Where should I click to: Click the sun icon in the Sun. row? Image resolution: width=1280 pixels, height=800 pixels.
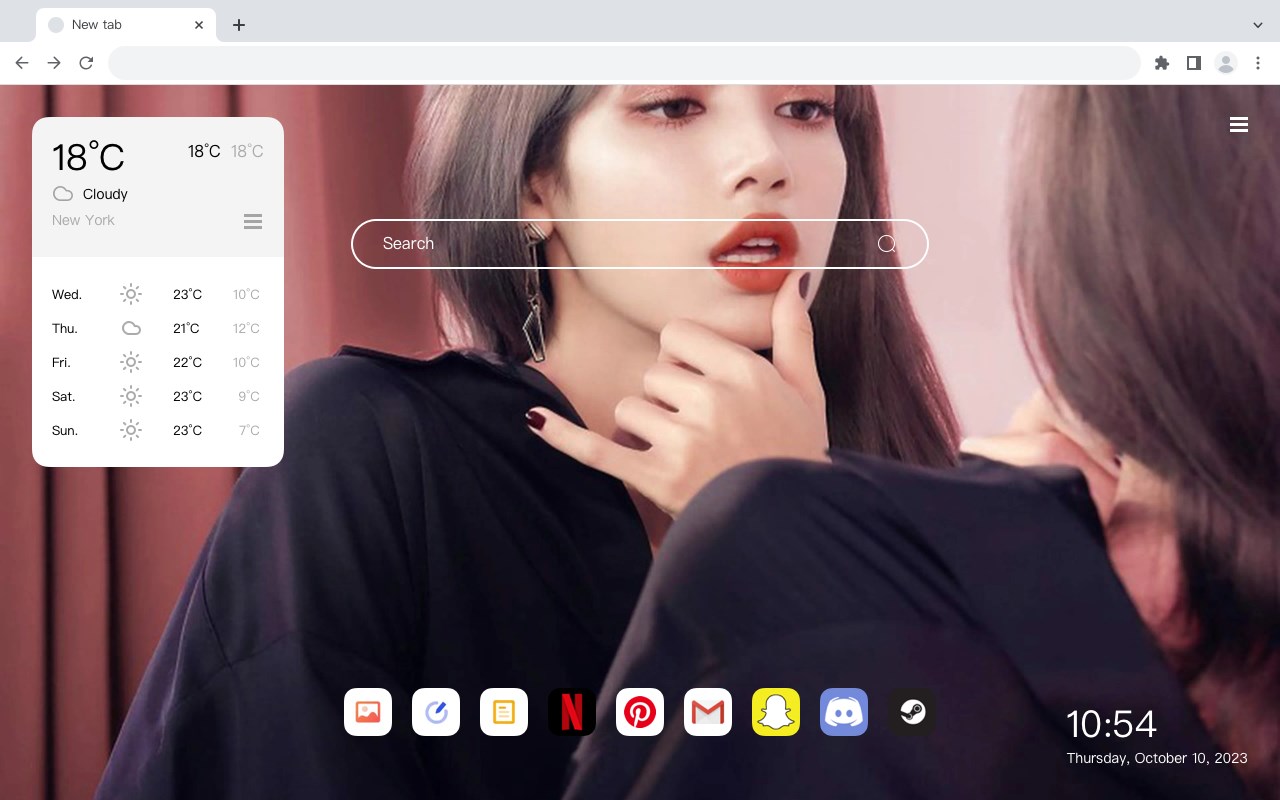pos(131,430)
